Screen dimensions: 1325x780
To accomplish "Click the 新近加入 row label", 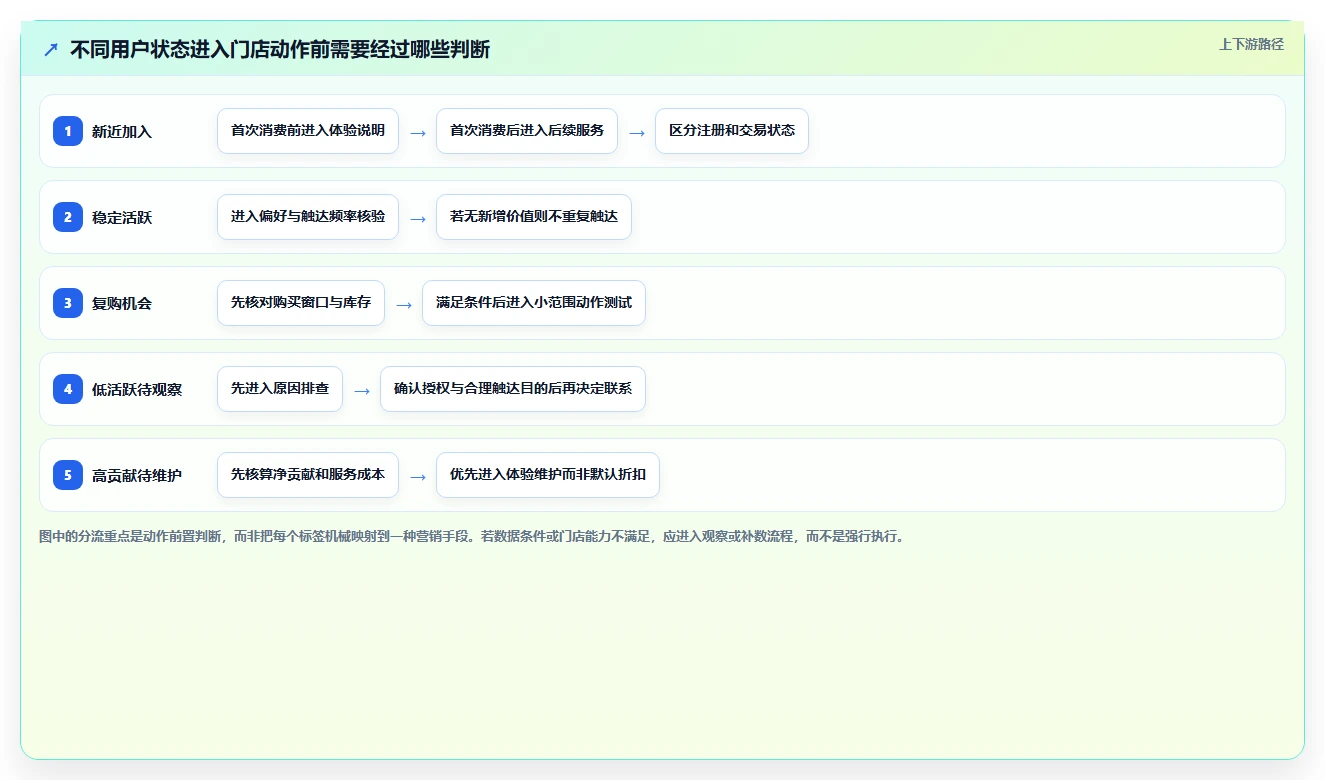I will click(122, 131).
